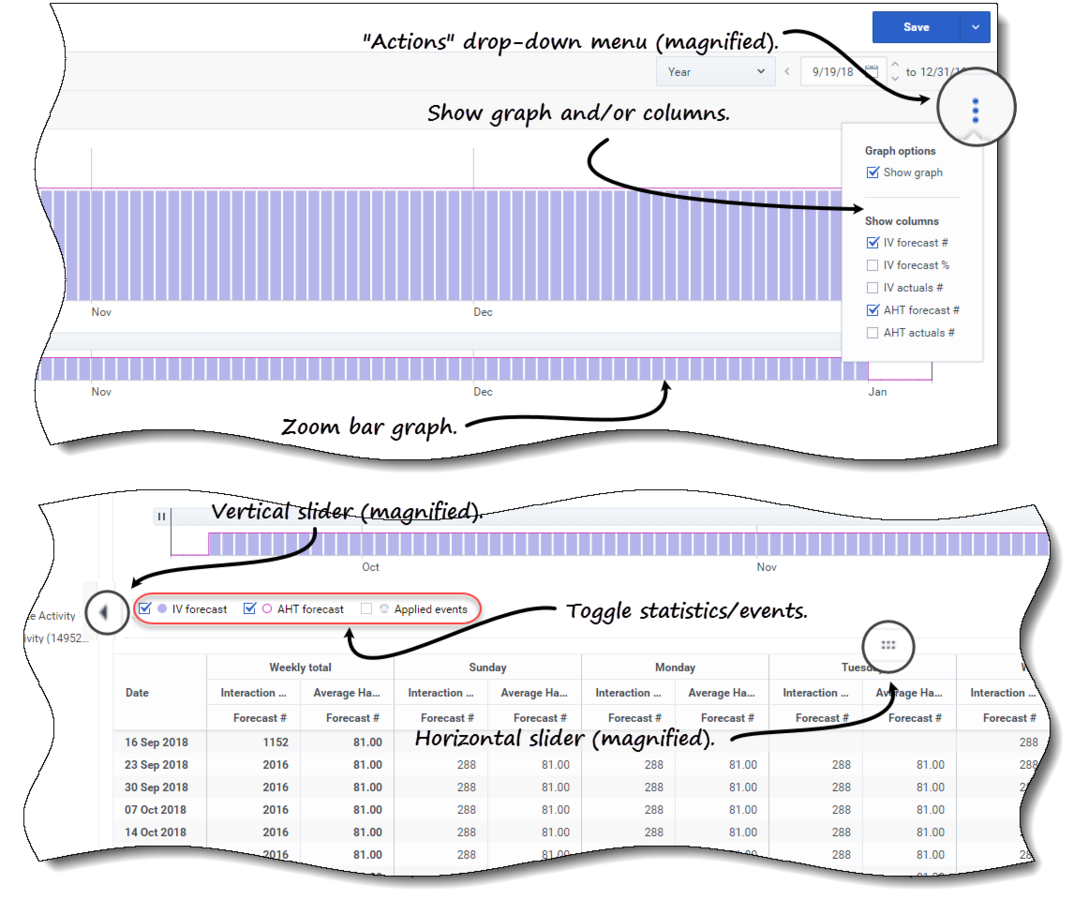Click the horizontal slider grip icon
This screenshot has height=900, width=1074.
(x=888, y=645)
